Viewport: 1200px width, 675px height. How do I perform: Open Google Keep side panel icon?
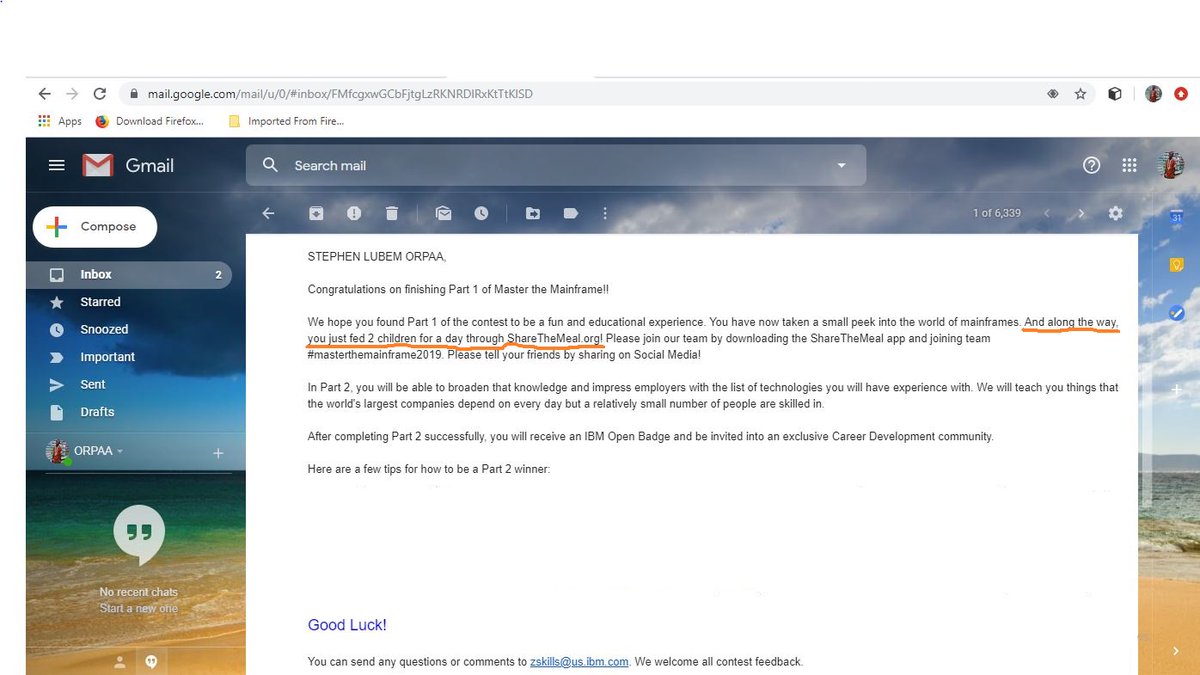pos(1177,265)
